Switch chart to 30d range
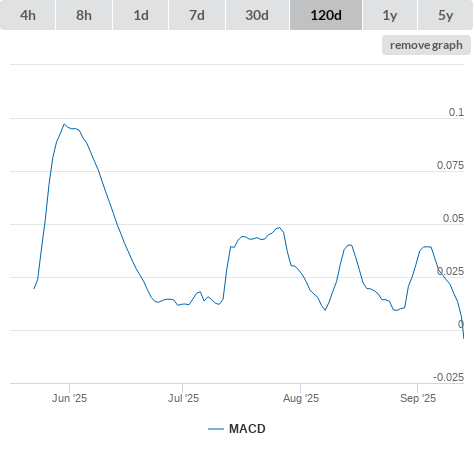The image size is (474, 455). pos(257,15)
